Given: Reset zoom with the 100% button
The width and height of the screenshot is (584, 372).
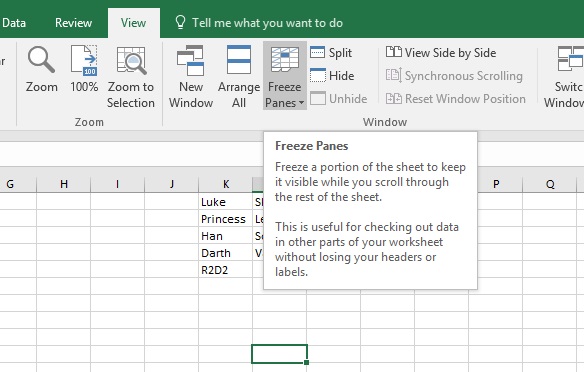Looking at the screenshot, I should click(84, 69).
